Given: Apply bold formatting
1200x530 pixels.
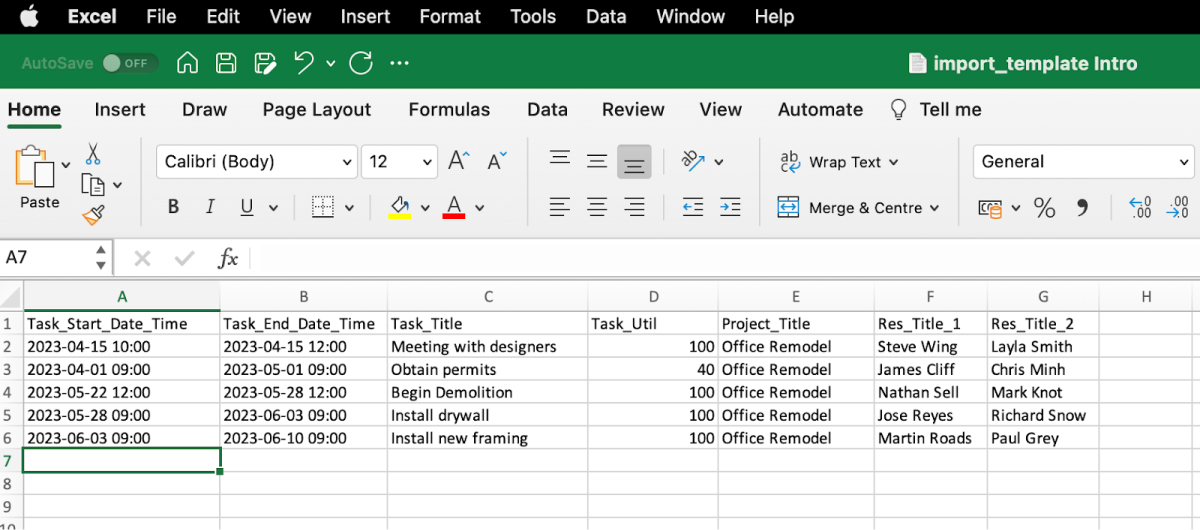Looking at the screenshot, I should pyautogui.click(x=173, y=208).
